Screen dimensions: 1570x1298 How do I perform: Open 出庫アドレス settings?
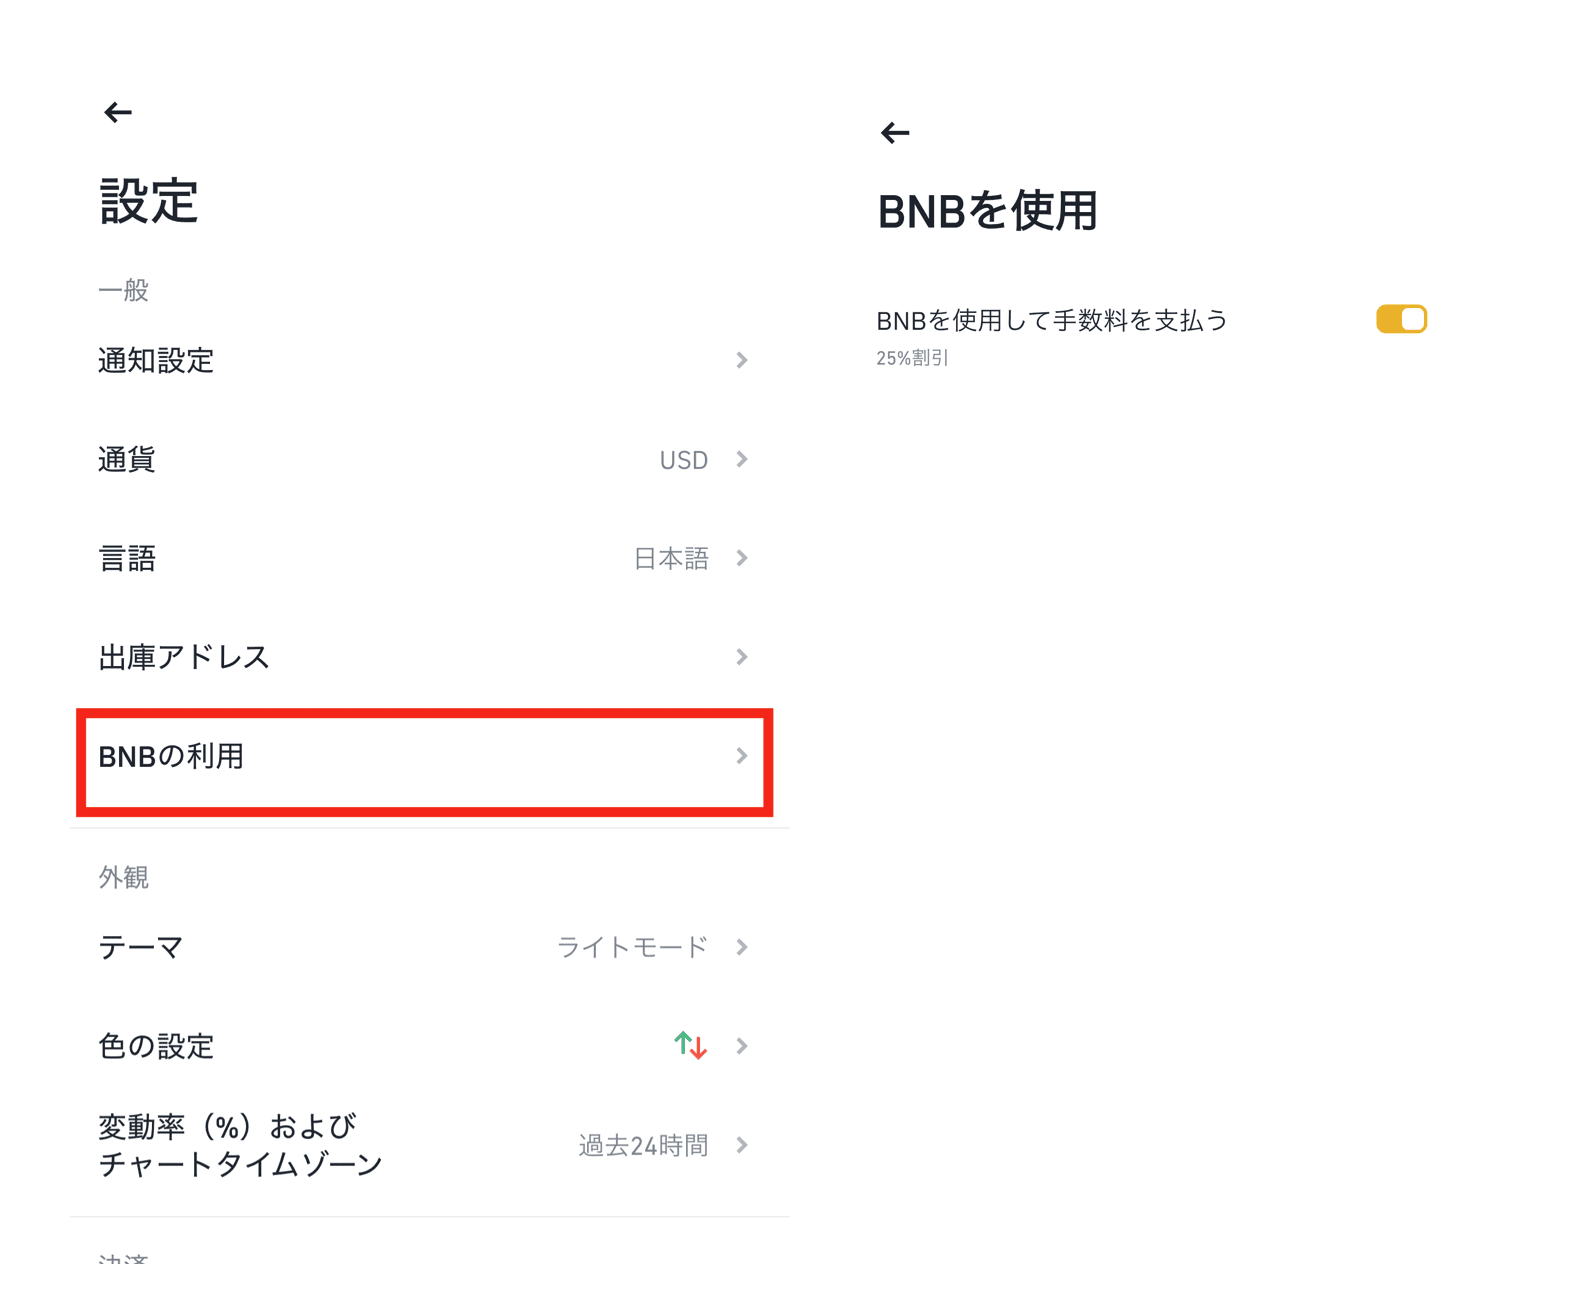pos(424,657)
